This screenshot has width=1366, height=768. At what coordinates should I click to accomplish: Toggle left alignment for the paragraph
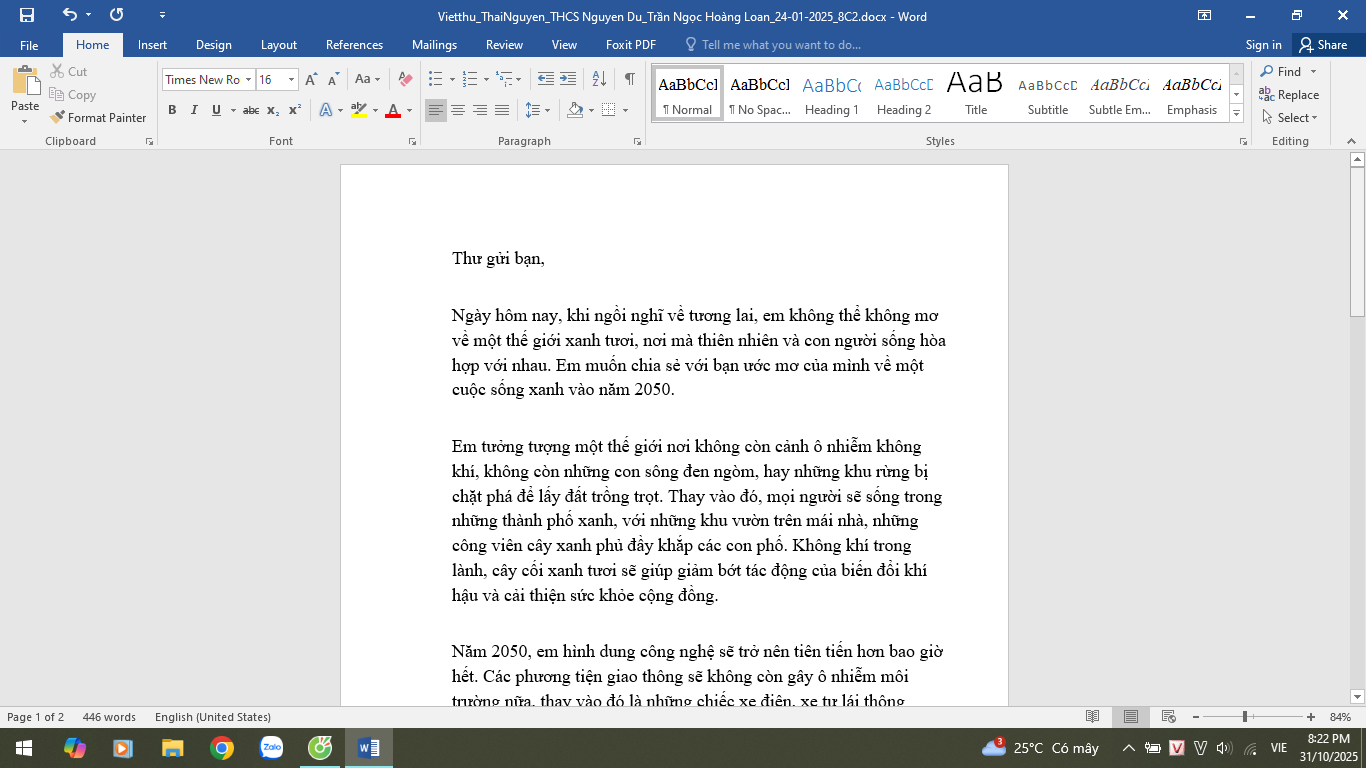click(436, 110)
